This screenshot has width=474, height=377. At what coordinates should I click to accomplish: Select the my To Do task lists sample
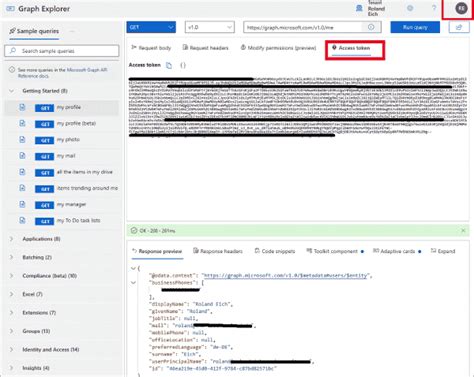click(61, 220)
